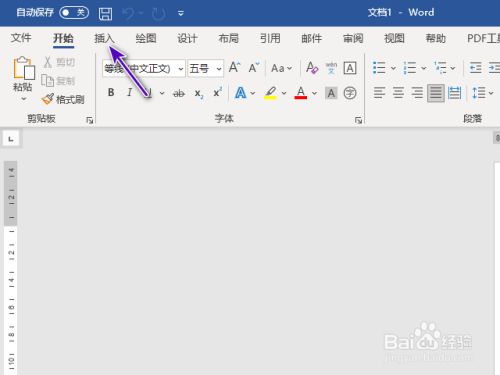The width and height of the screenshot is (500, 375).
Task: Expand the multilevel list dropdown arrow
Action: 453,68
